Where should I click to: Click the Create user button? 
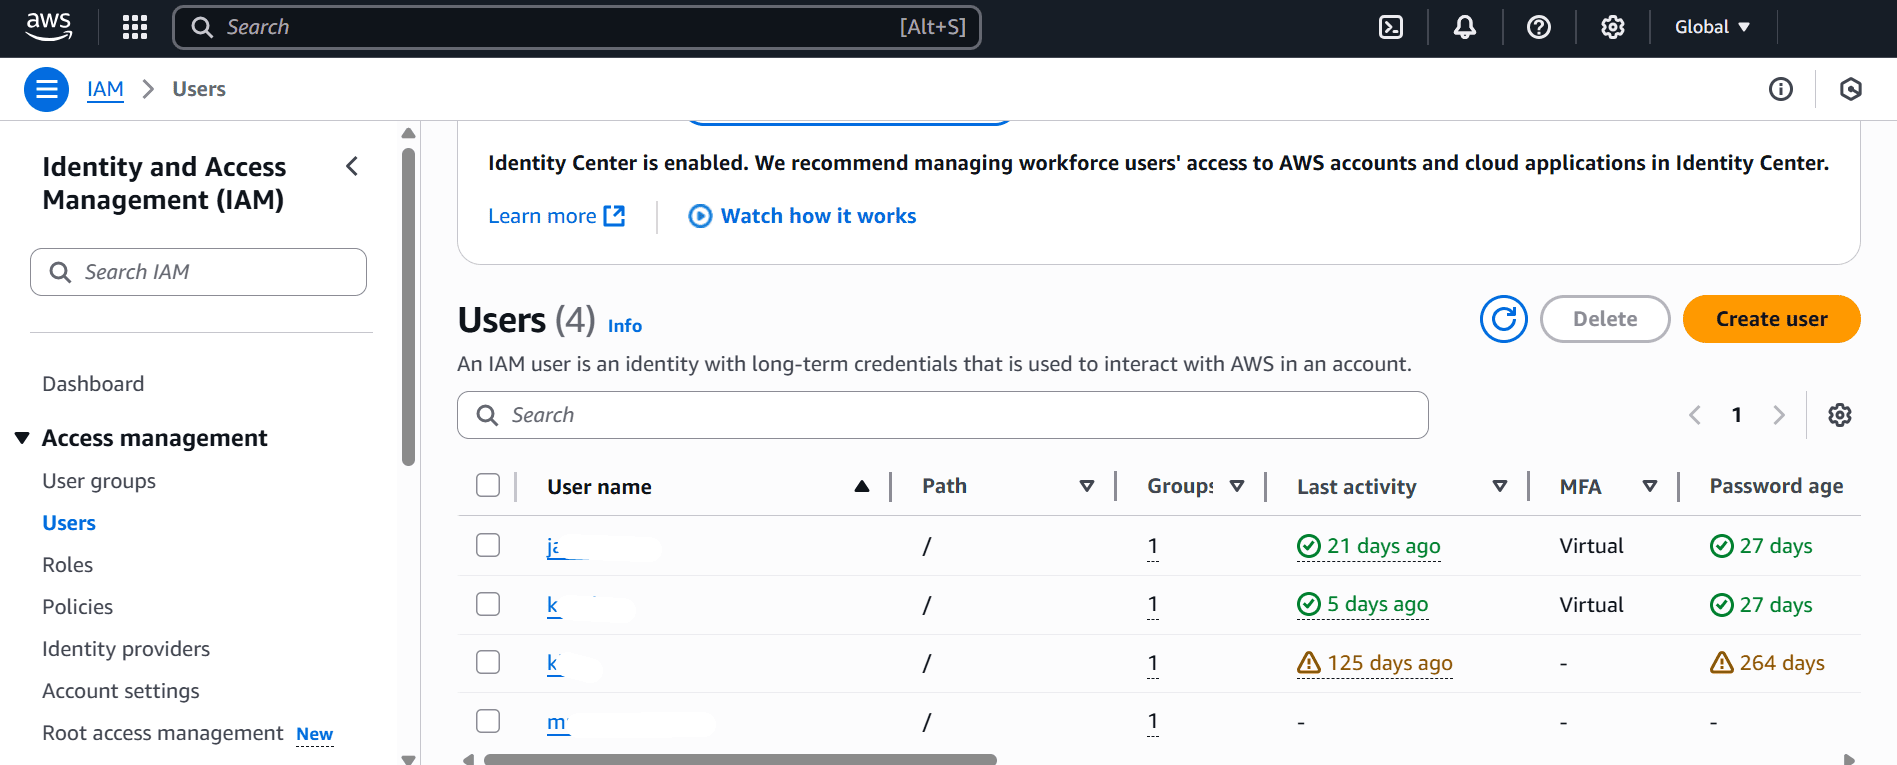click(x=1771, y=319)
